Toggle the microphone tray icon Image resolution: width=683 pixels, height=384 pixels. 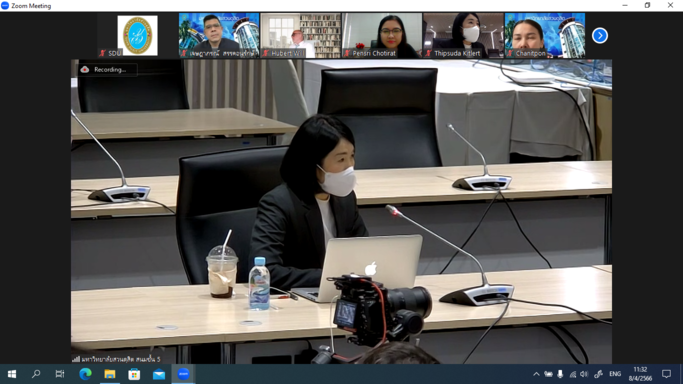(x=560, y=374)
